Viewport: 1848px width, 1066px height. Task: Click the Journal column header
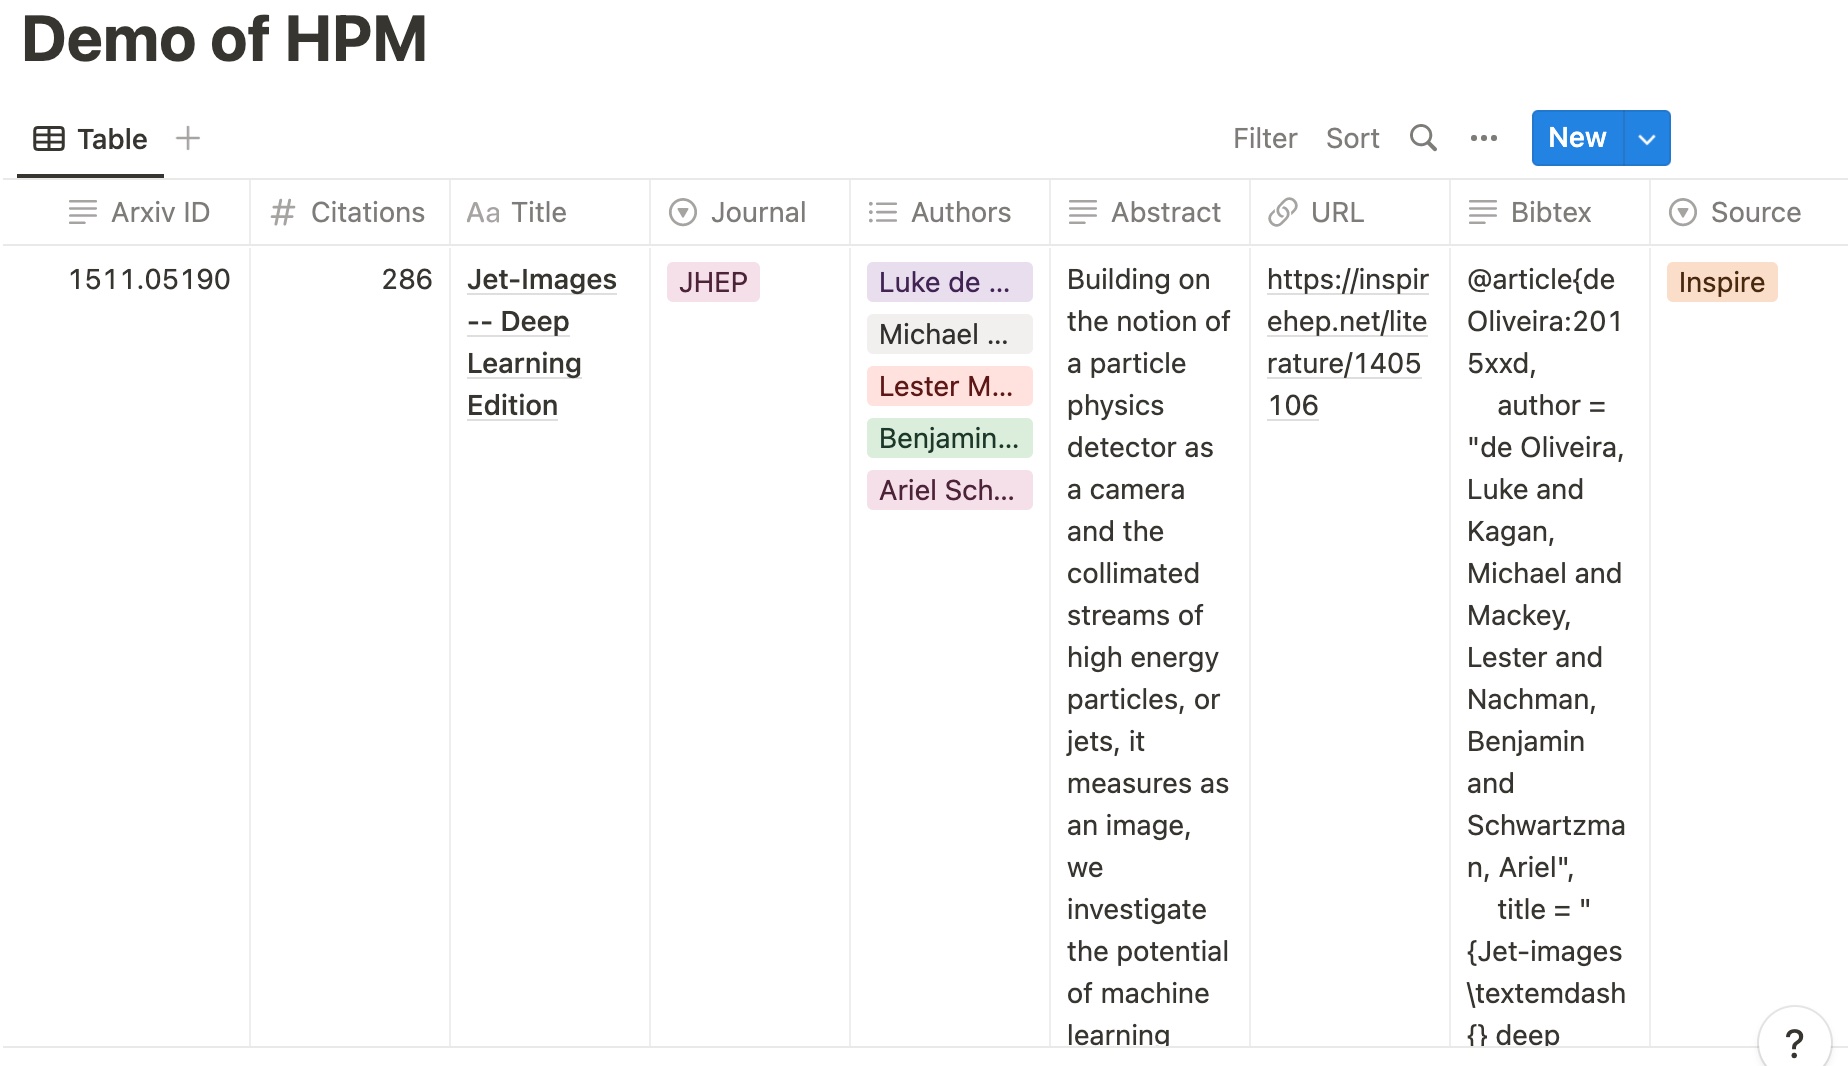tap(749, 212)
